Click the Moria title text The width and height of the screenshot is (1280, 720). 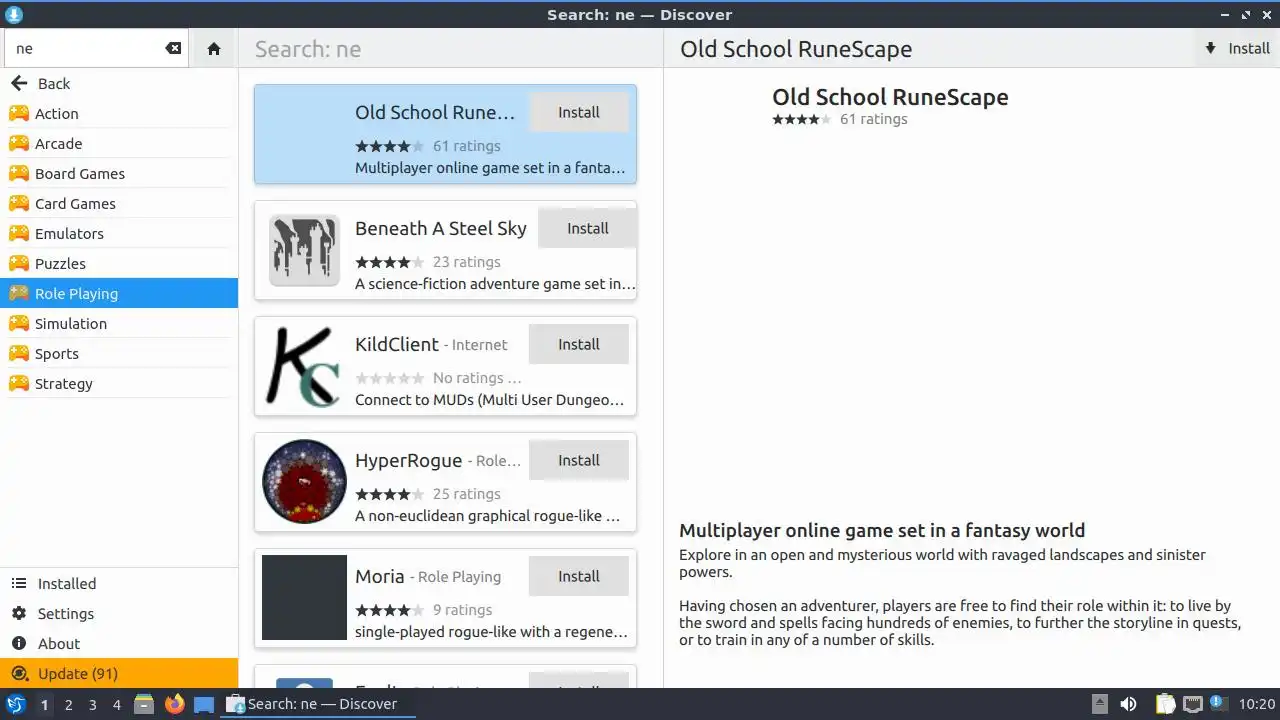(380, 576)
